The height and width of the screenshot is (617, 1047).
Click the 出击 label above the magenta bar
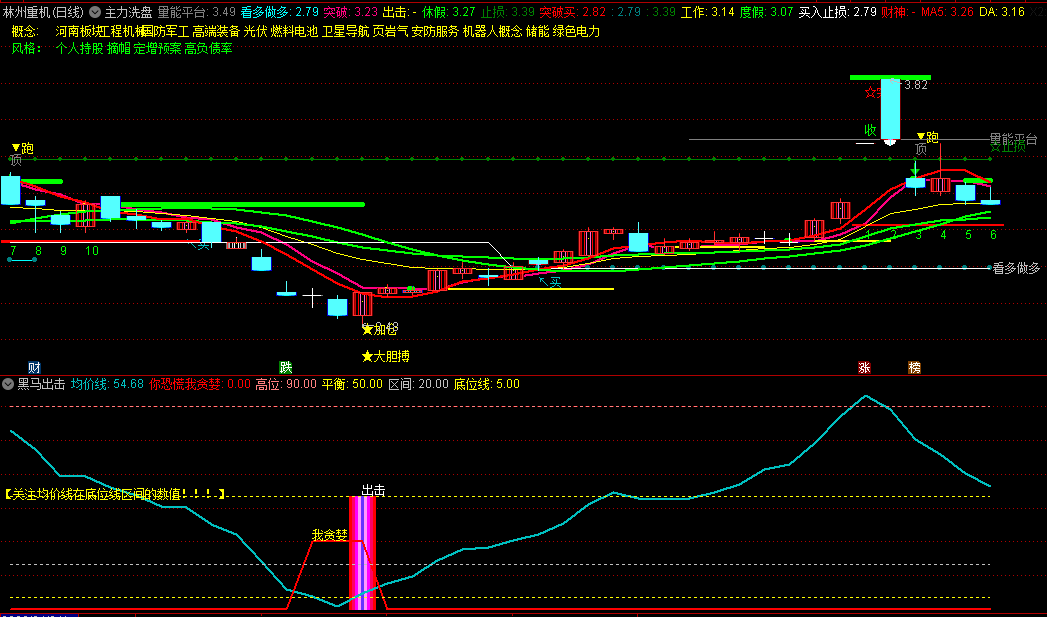[x=373, y=490]
